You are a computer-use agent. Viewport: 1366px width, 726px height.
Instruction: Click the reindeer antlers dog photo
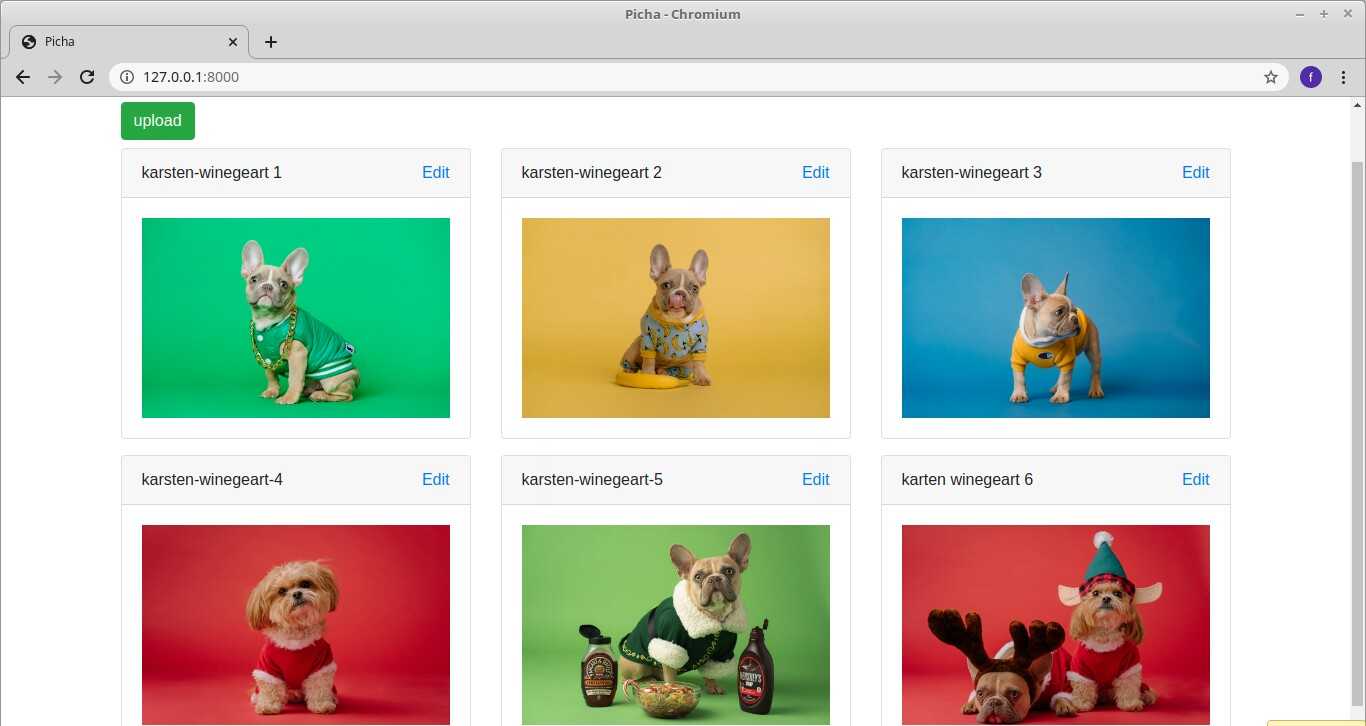(1055, 624)
